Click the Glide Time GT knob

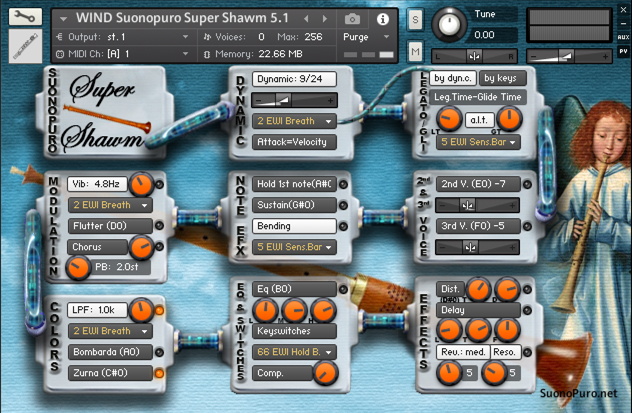click(509, 118)
